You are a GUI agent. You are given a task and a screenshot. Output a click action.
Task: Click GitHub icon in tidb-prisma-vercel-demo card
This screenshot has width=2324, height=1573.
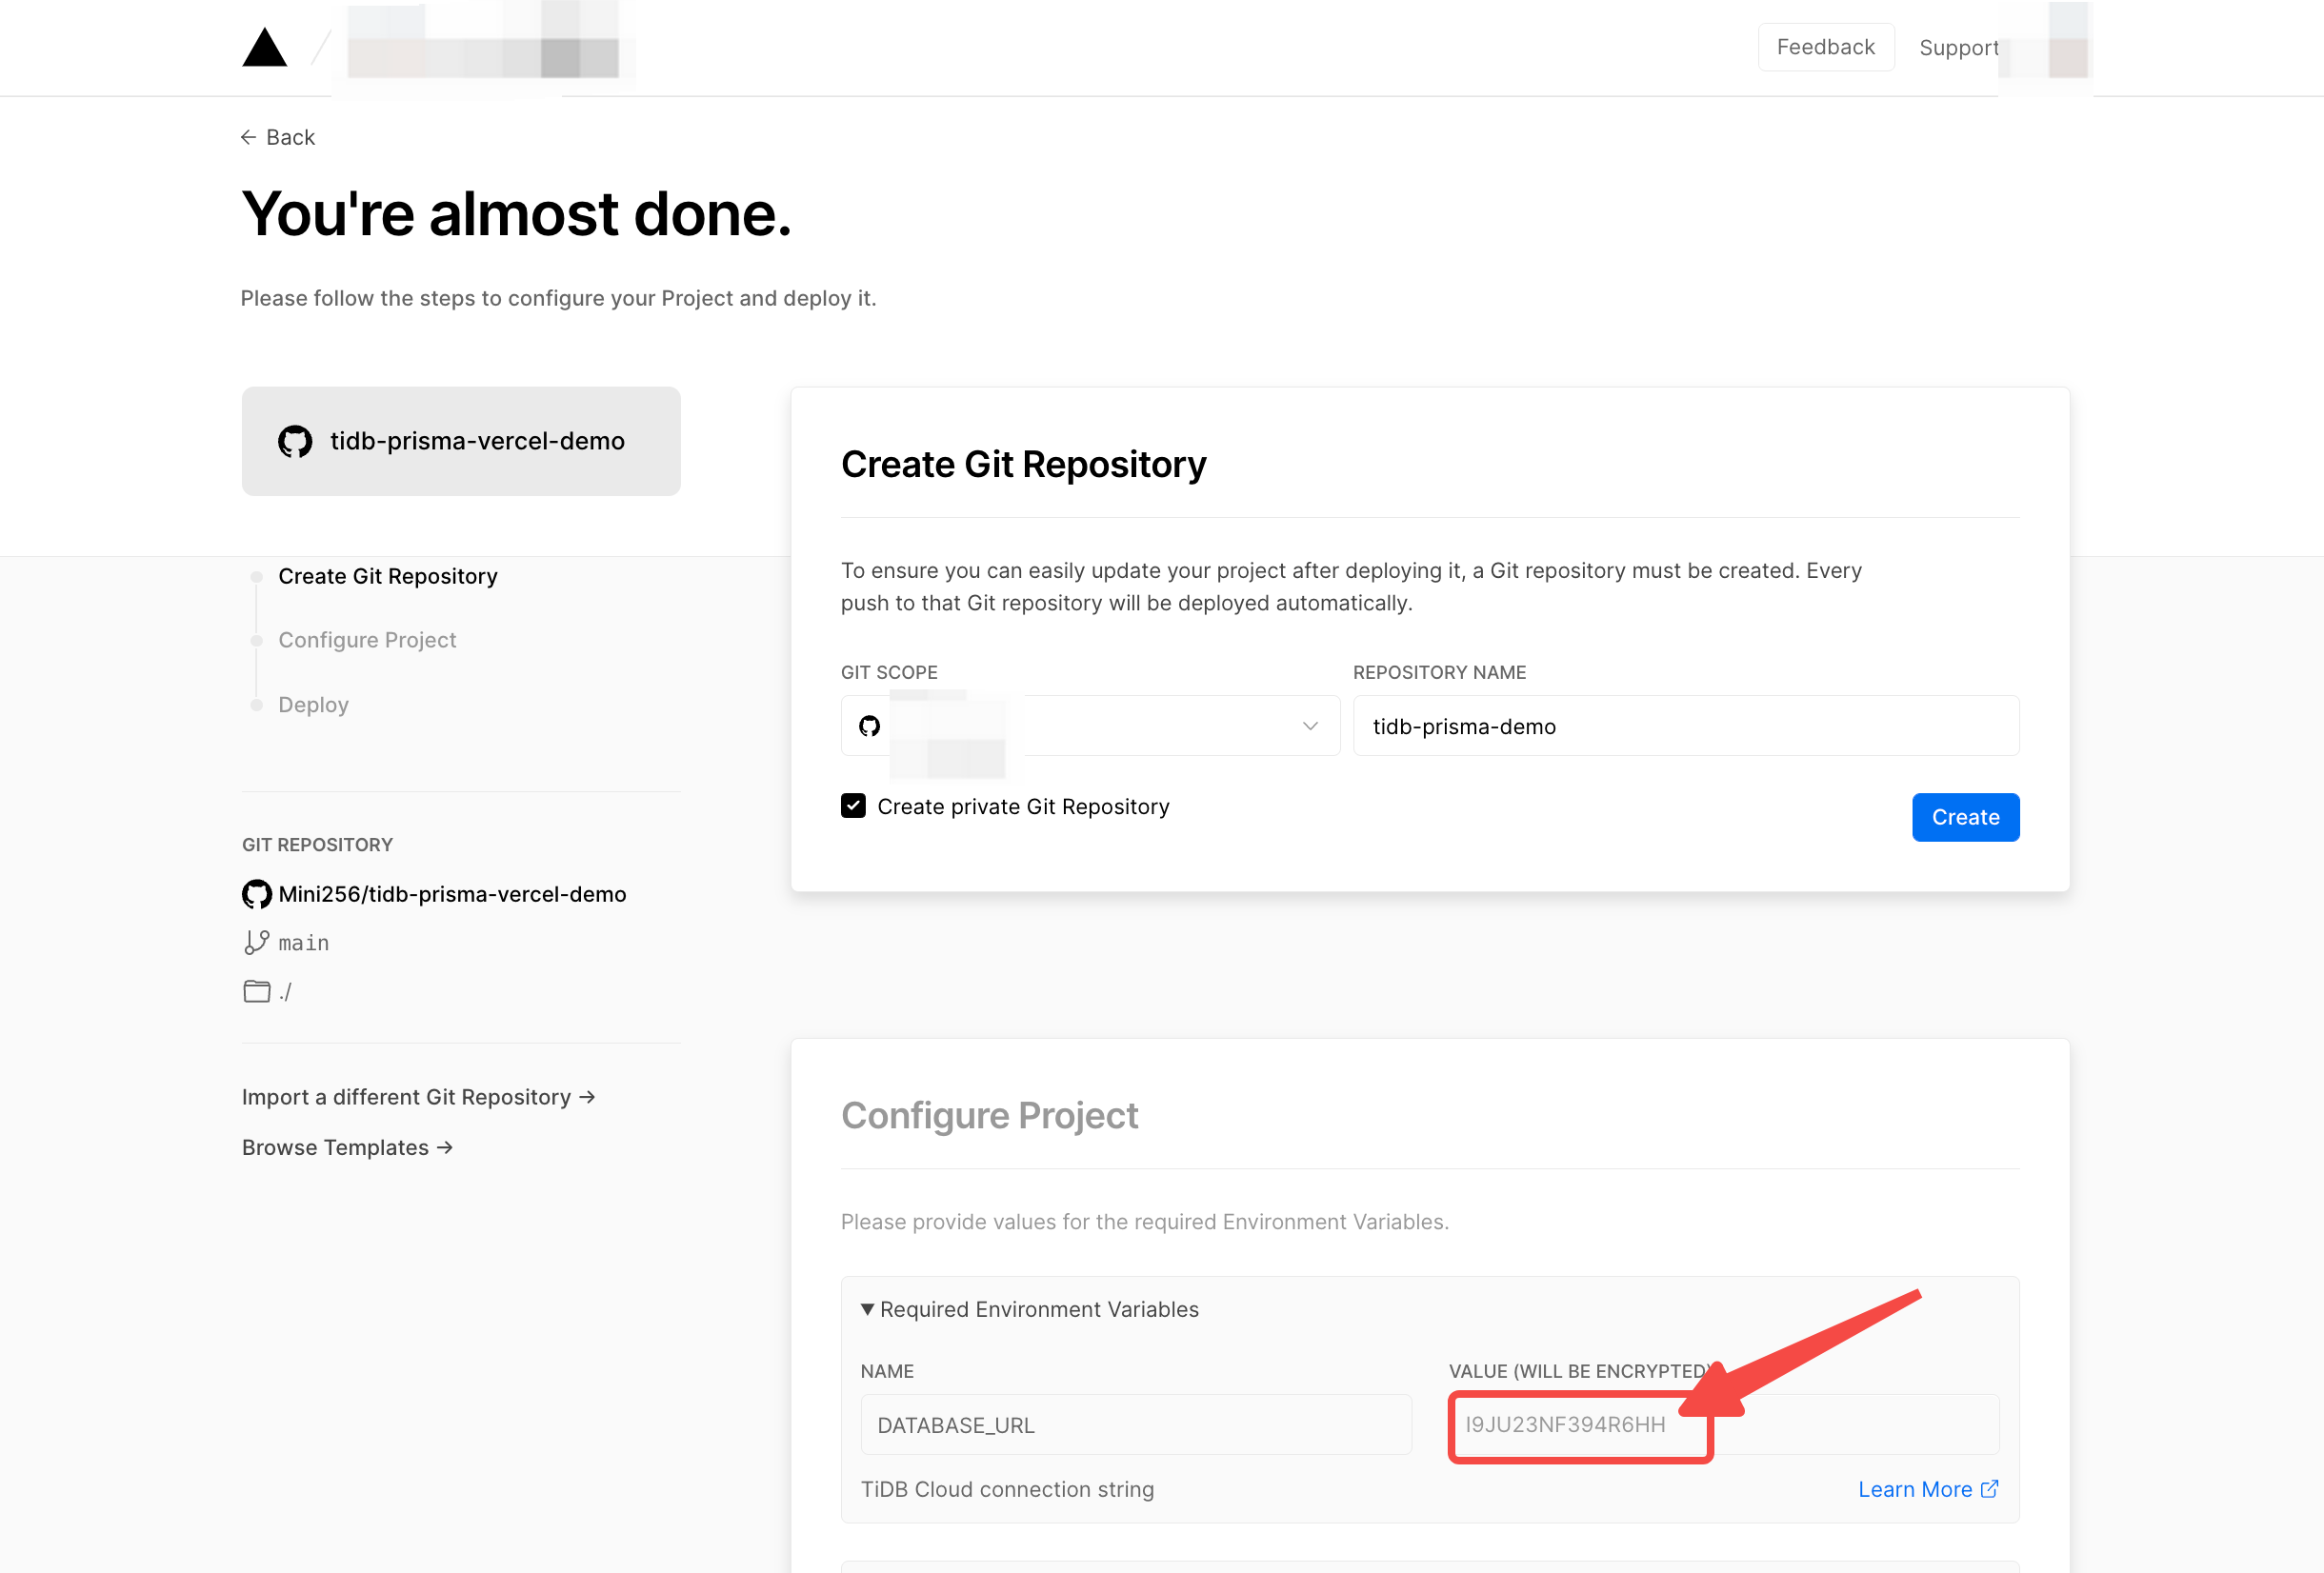tap(295, 441)
